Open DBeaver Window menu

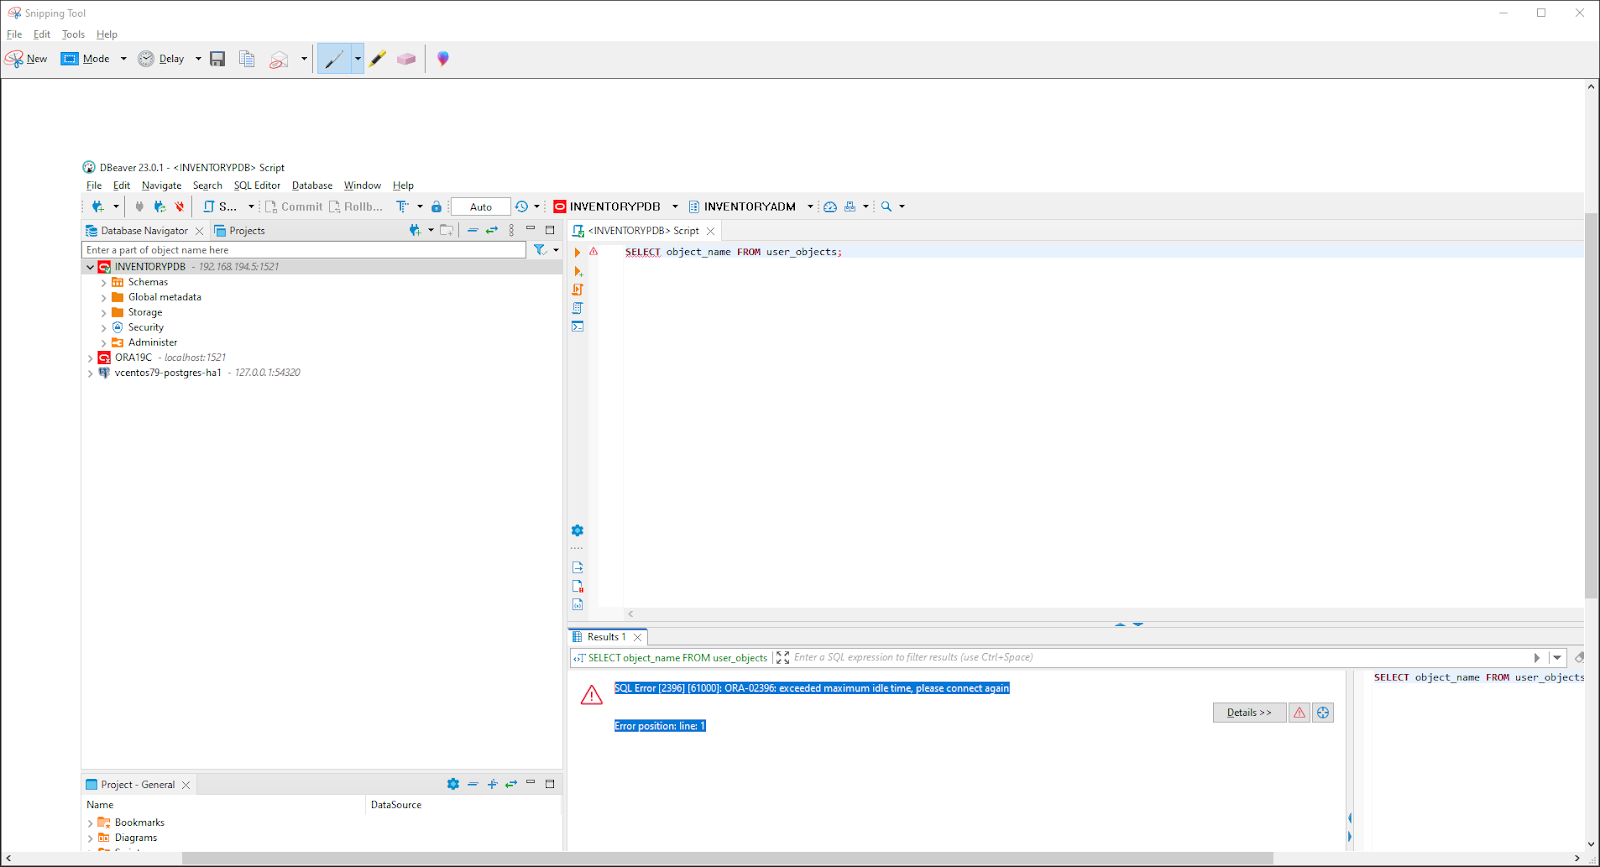[362, 185]
